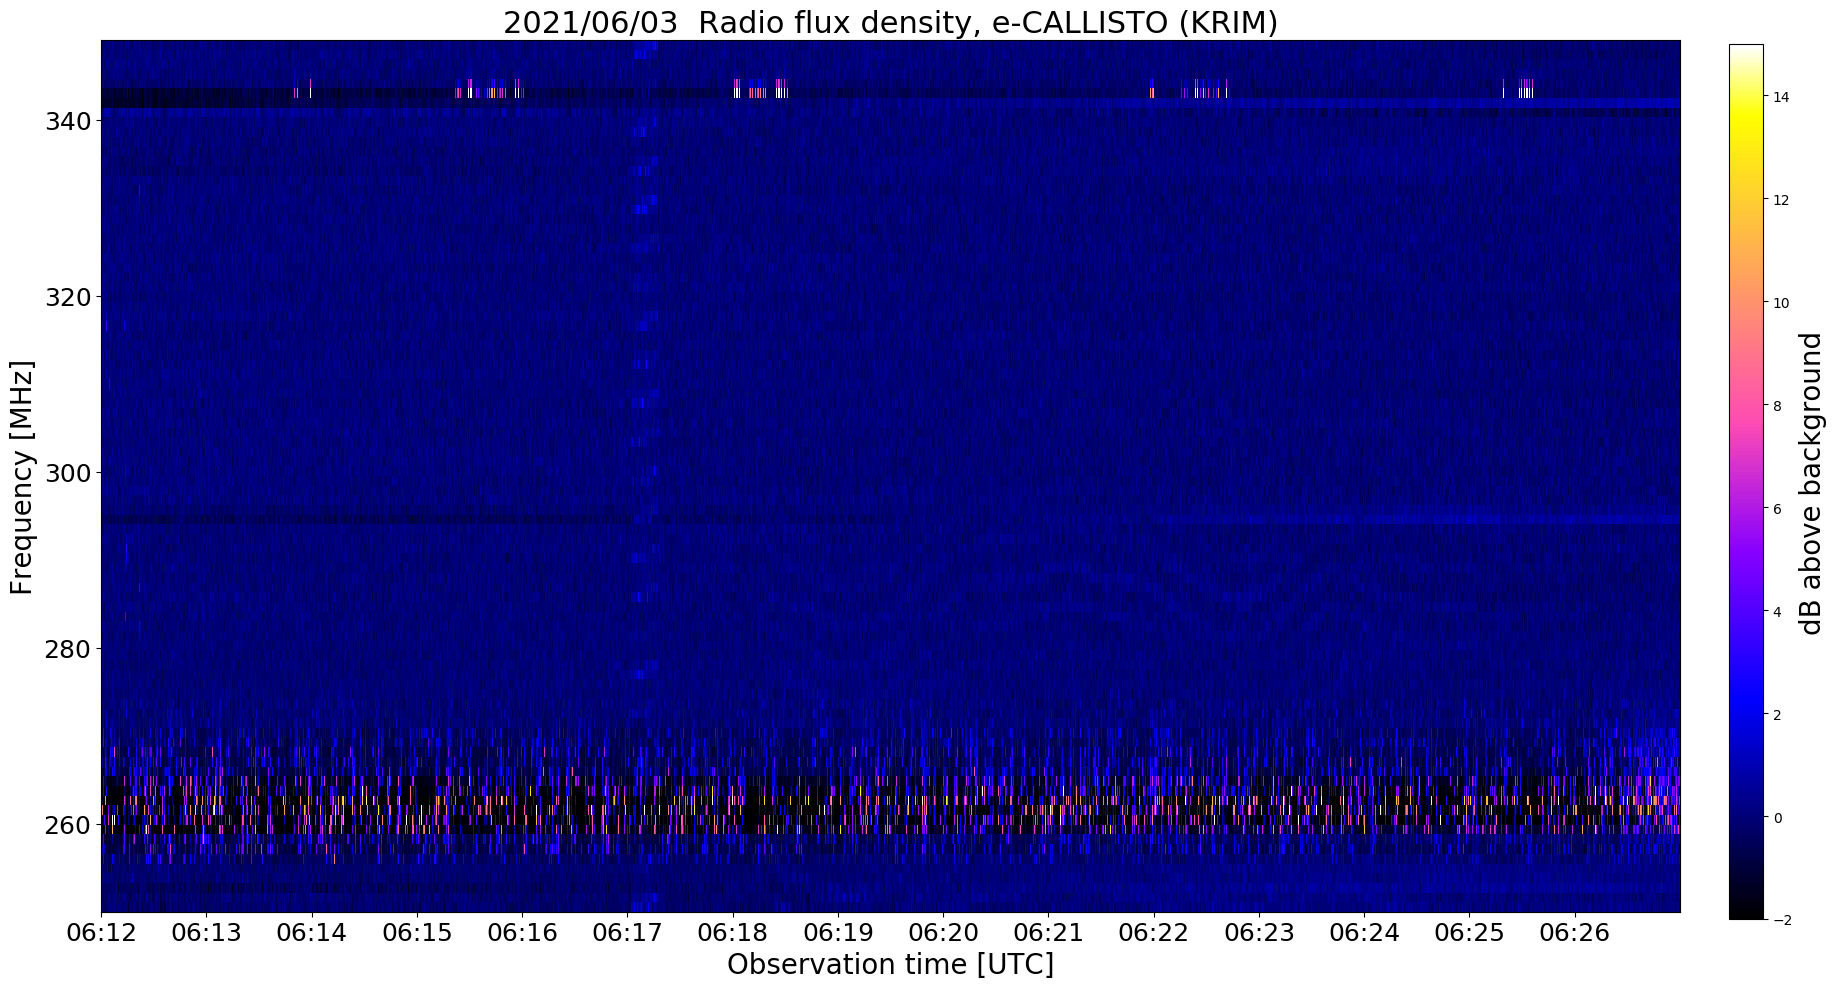Click the 06:21 time tick label
The width and height of the screenshot is (1836, 989).
click(x=1049, y=933)
